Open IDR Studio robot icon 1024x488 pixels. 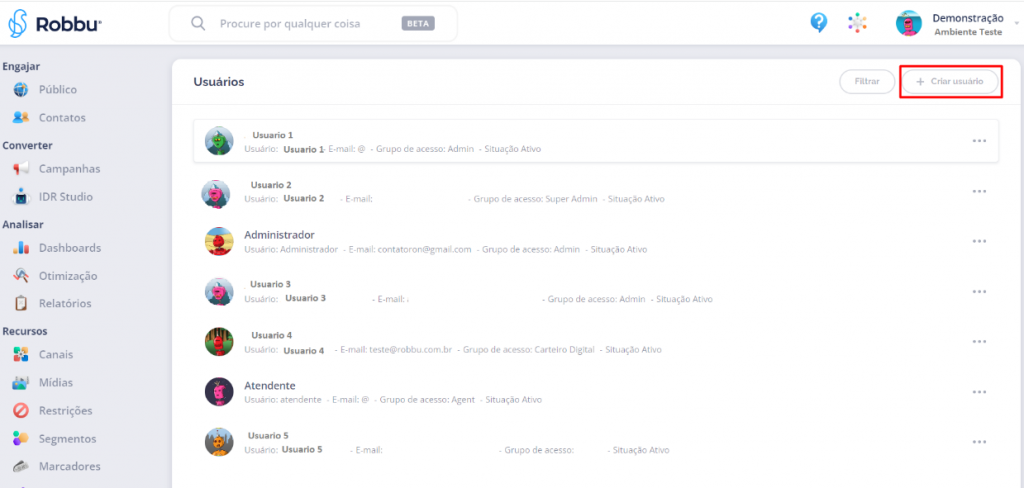point(20,197)
